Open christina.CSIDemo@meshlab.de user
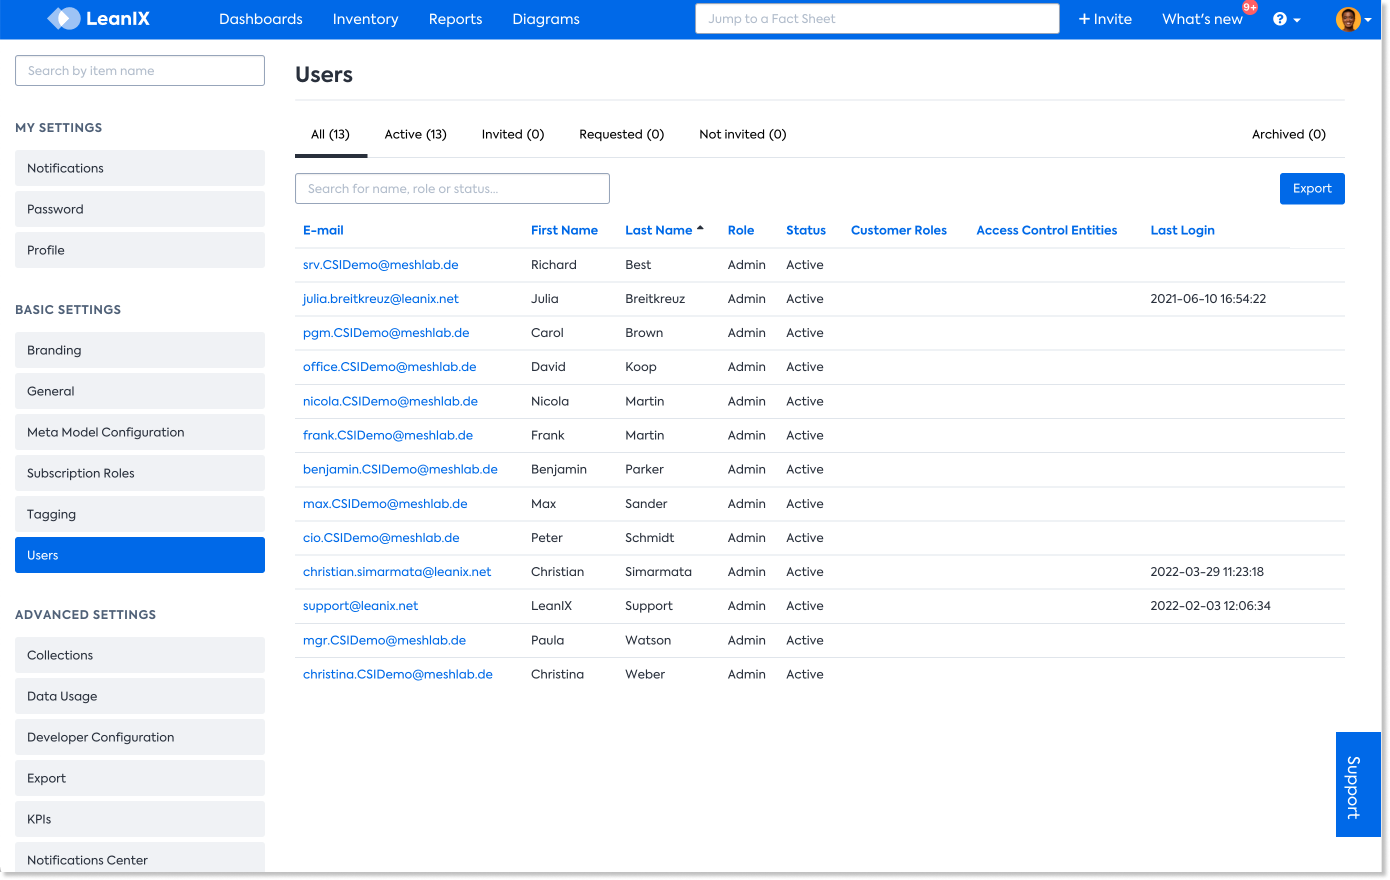Image resolution: width=1390 pixels, height=880 pixels. [x=398, y=674]
